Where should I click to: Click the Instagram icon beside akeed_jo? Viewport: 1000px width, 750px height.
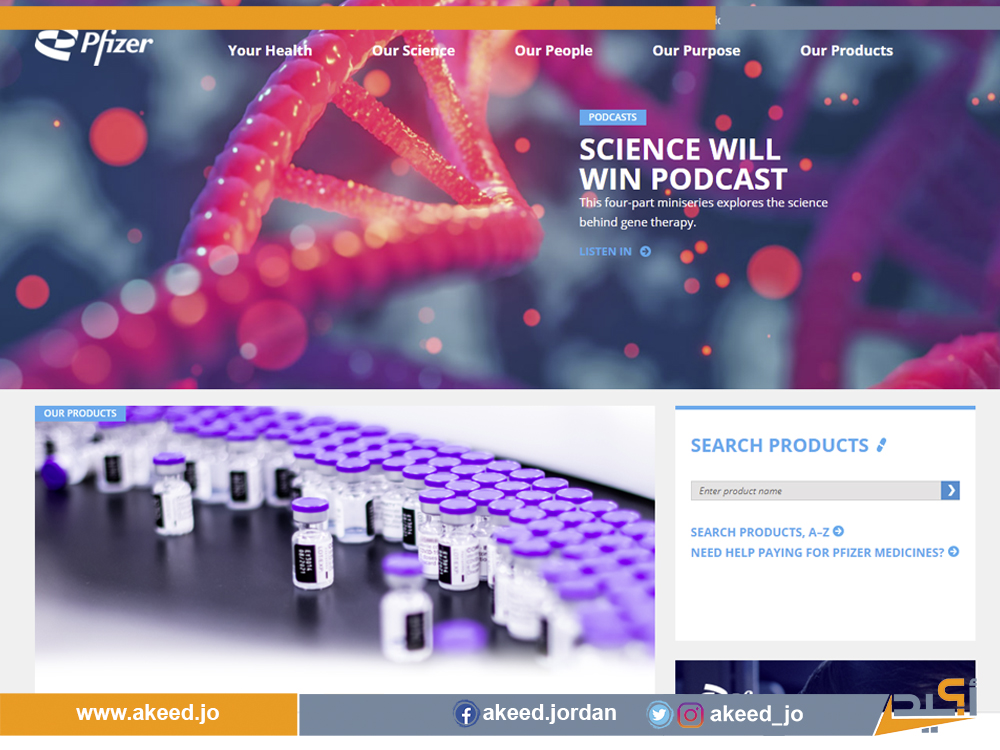(x=690, y=714)
